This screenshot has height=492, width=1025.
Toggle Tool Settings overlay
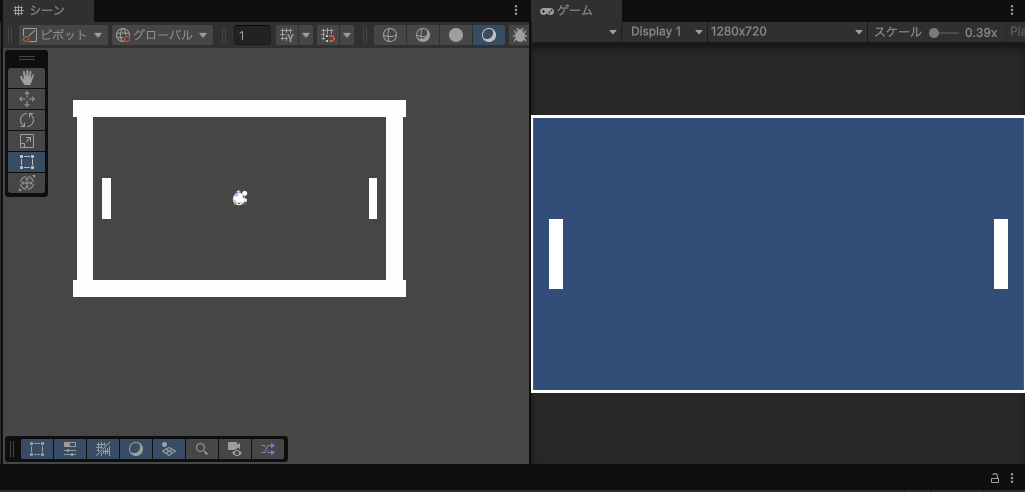coord(70,449)
